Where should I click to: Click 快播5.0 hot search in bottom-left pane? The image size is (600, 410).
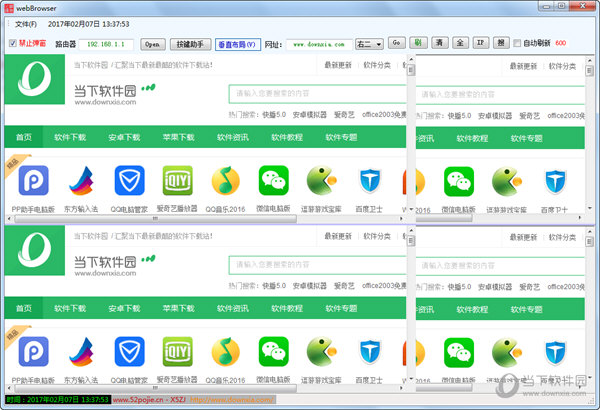click(x=274, y=286)
